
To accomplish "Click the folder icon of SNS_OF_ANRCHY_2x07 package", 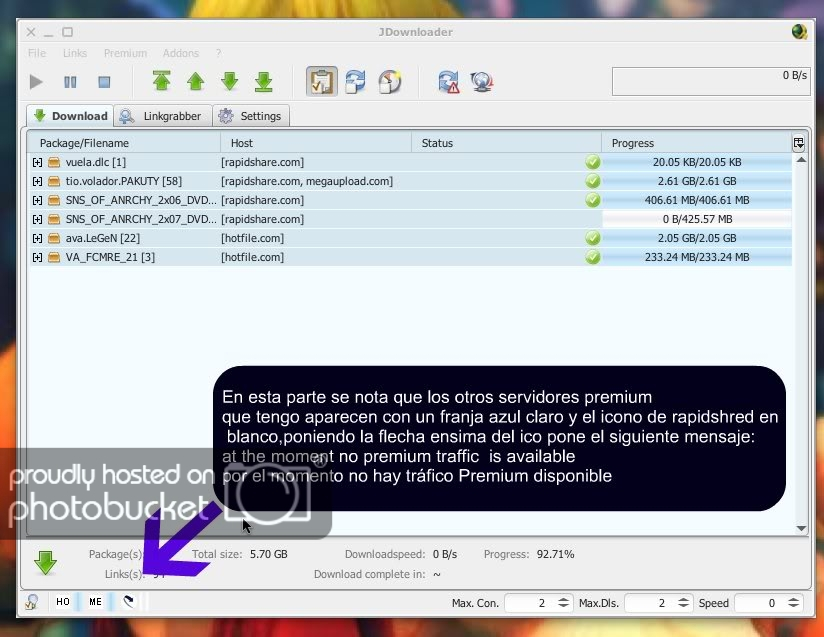I will coord(54,219).
